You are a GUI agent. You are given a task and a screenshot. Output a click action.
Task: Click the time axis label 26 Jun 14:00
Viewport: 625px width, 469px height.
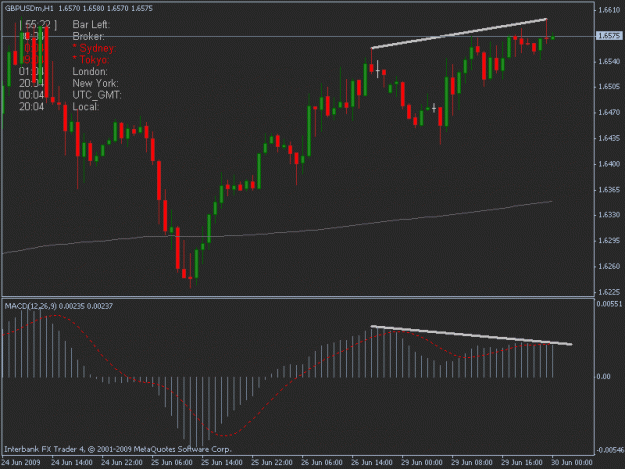click(371, 462)
